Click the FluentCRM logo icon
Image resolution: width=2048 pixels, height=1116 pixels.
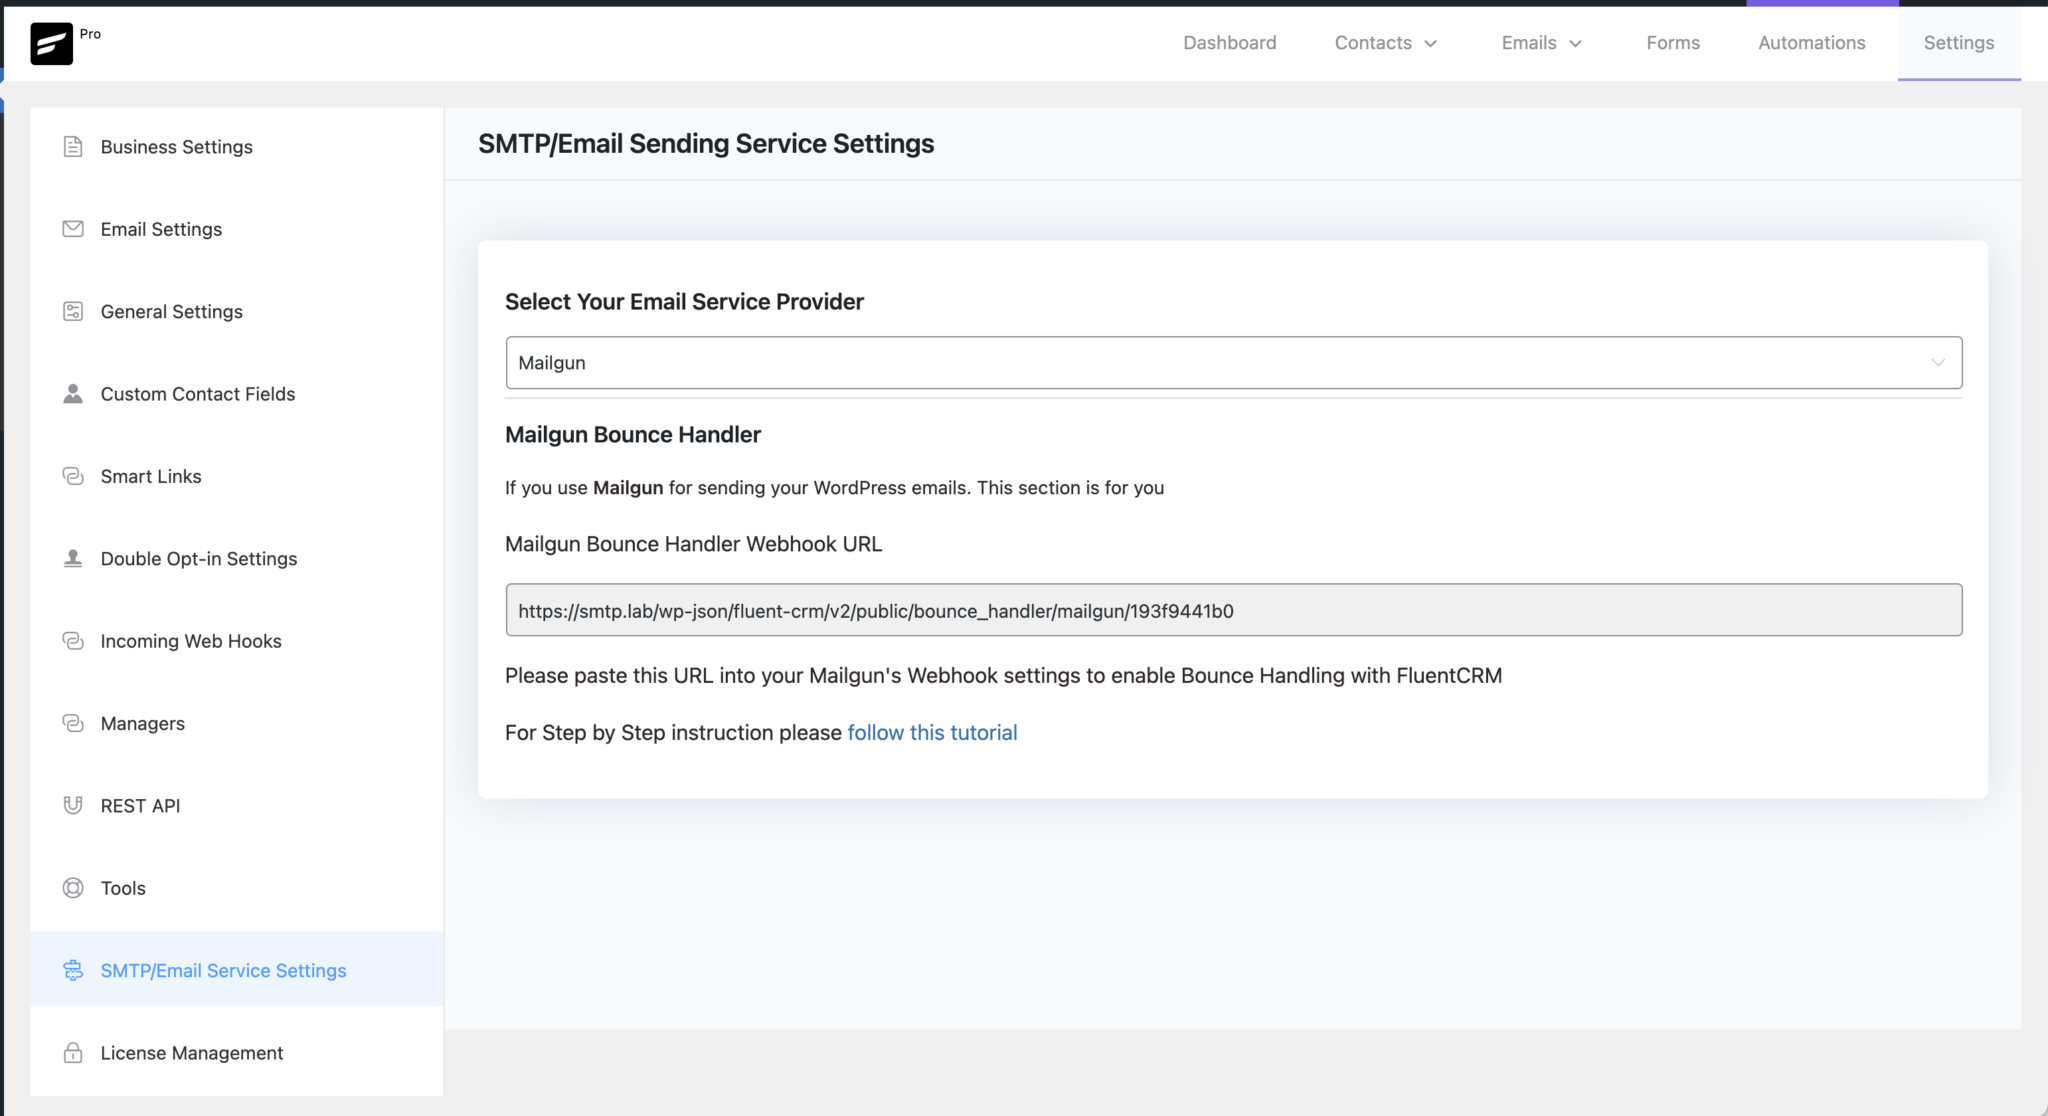[x=51, y=44]
